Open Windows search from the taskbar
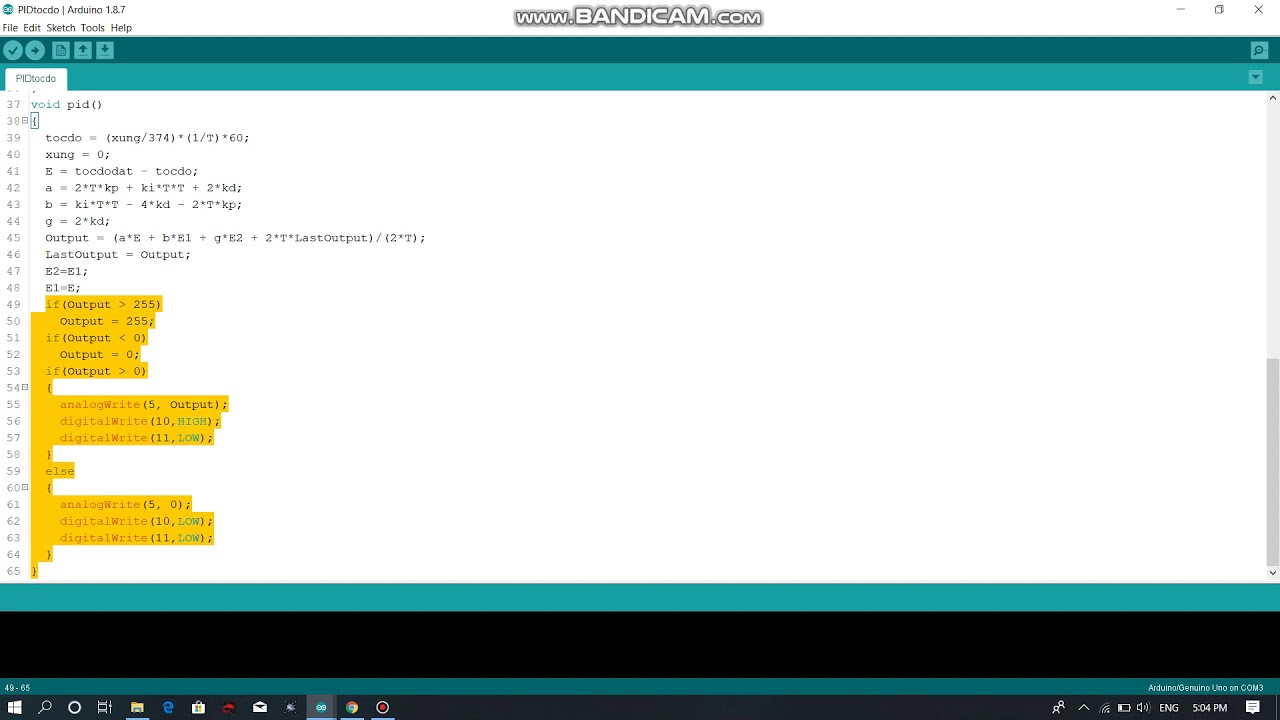Viewport: 1280px width, 720px height. (45, 707)
